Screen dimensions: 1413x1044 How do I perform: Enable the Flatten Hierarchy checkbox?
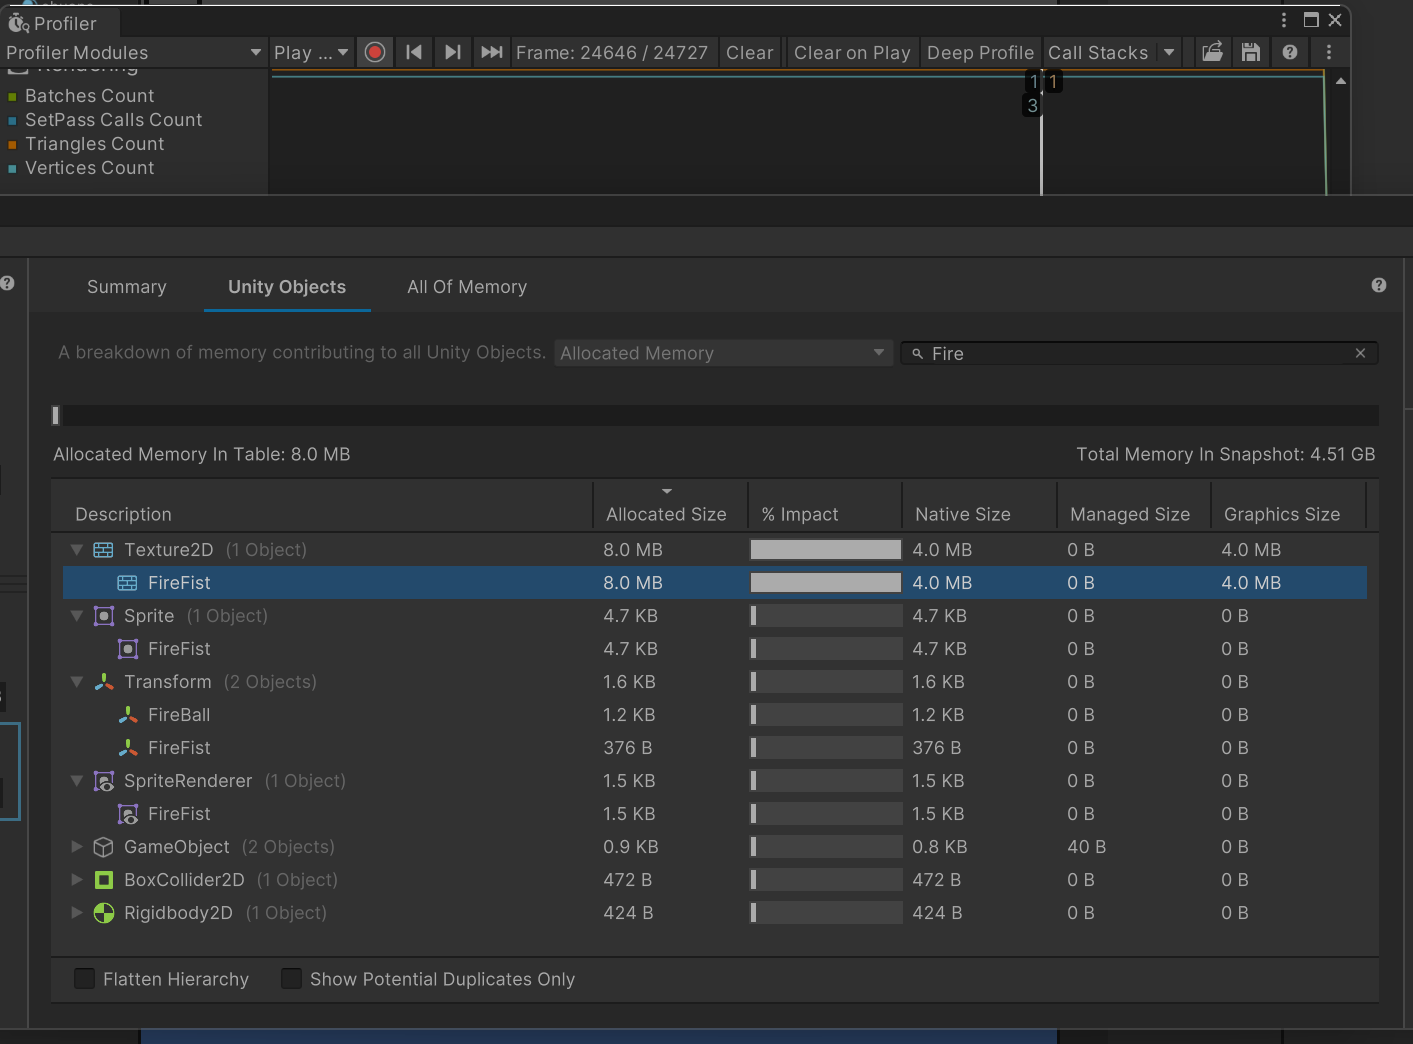click(85, 979)
